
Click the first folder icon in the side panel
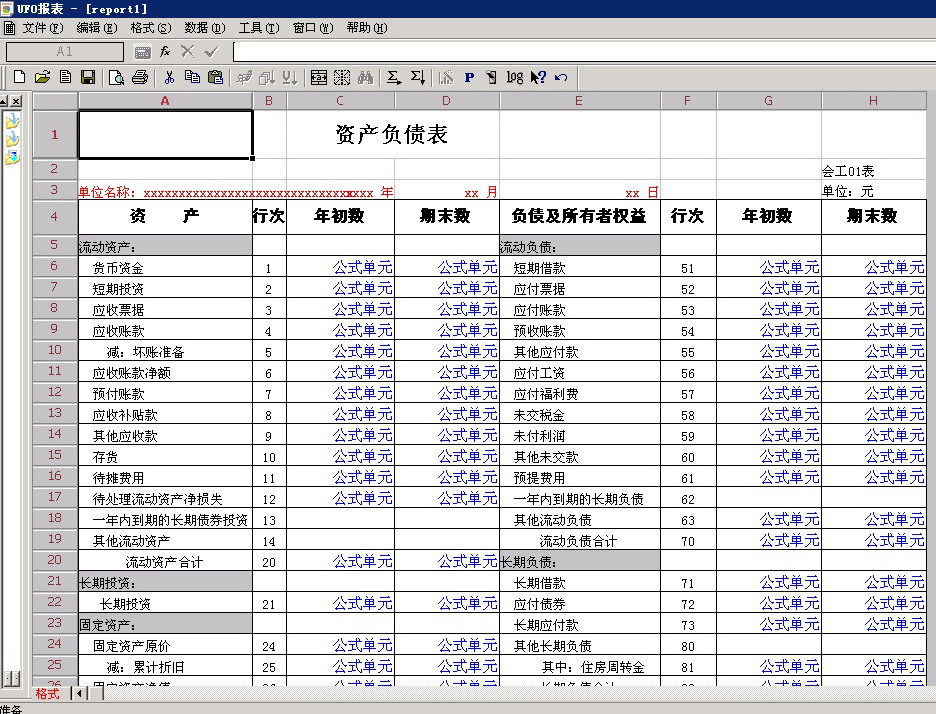click(x=12, y=121)
